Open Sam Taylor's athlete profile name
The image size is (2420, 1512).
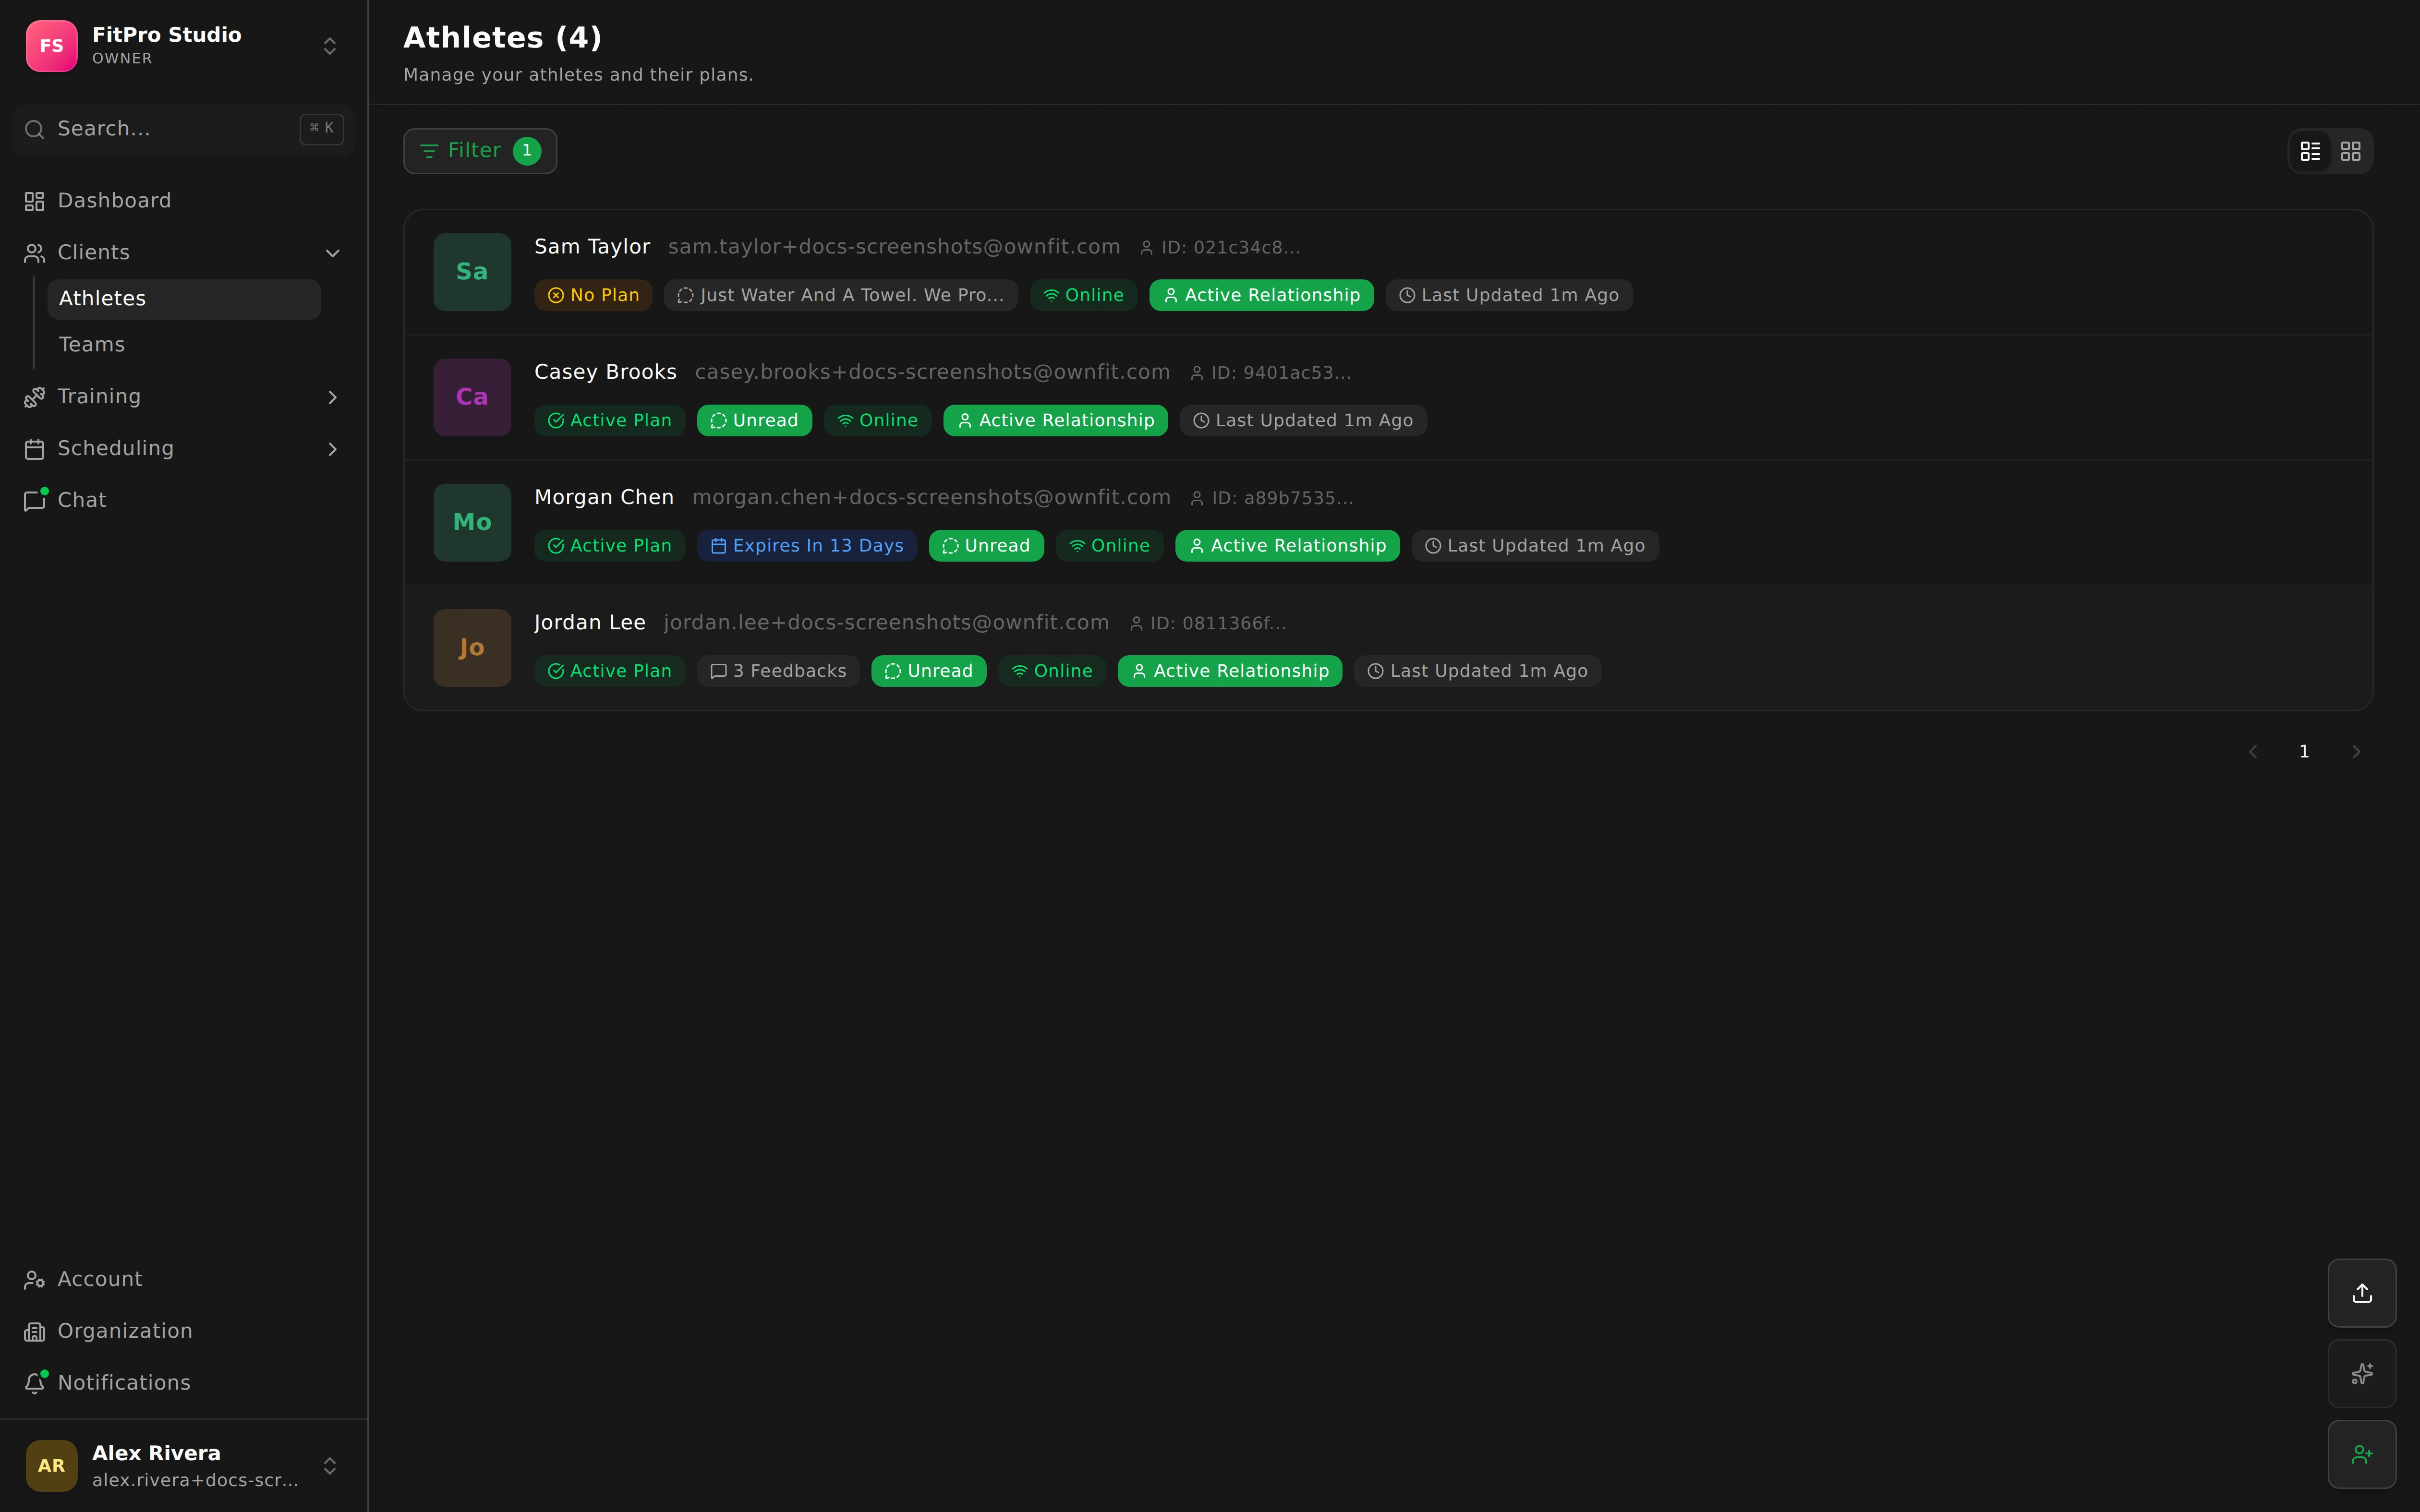tap(592, 247)
